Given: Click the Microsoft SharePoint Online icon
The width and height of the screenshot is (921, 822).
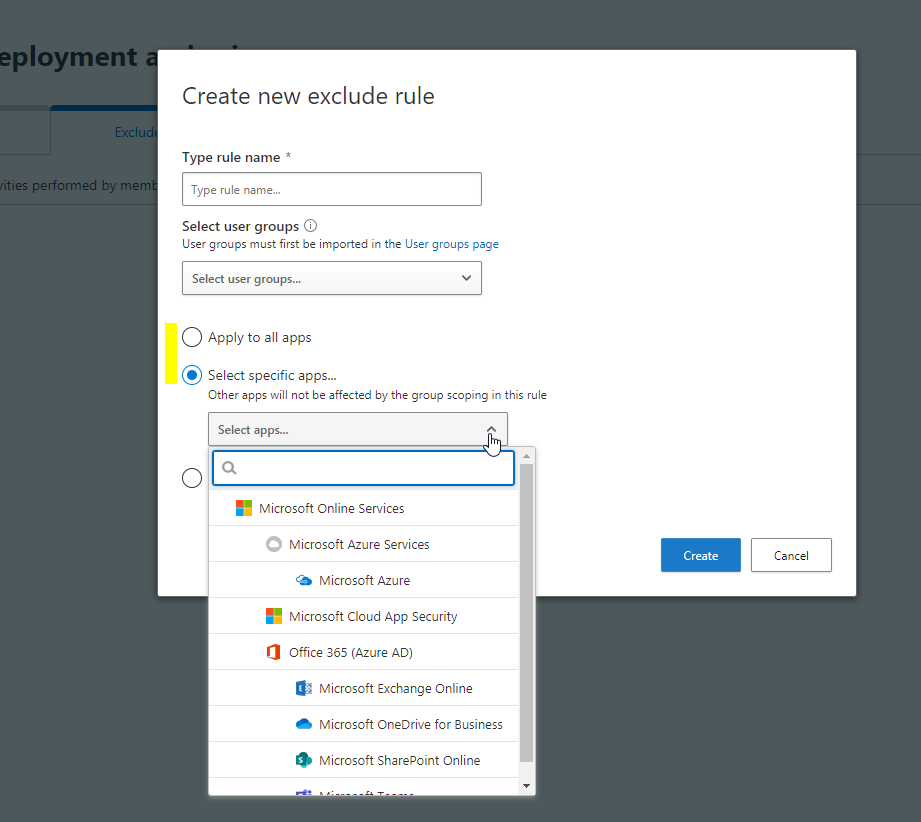Looking at the screenshot, I should pyautogui.click(x=304, y=760).
